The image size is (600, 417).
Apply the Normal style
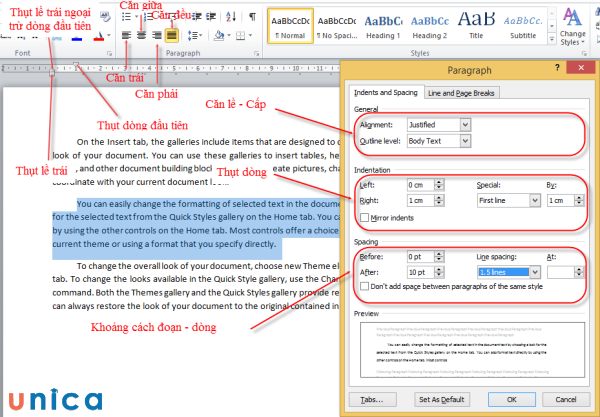coord(290,26)
